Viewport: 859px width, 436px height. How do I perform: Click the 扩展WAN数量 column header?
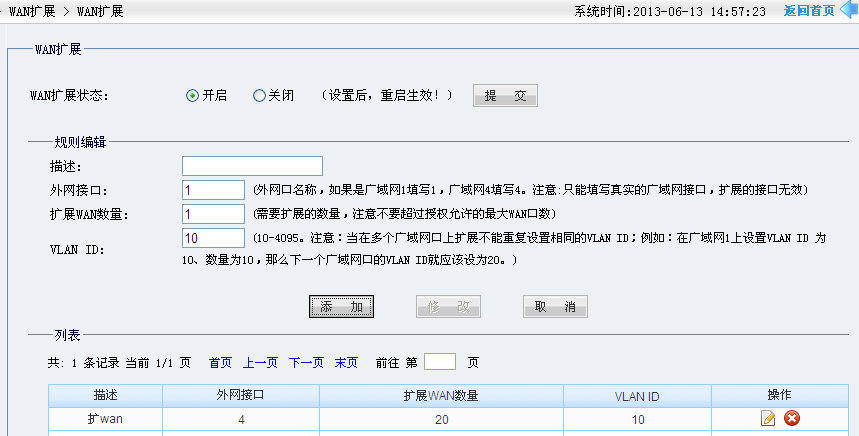click(441, 396)
